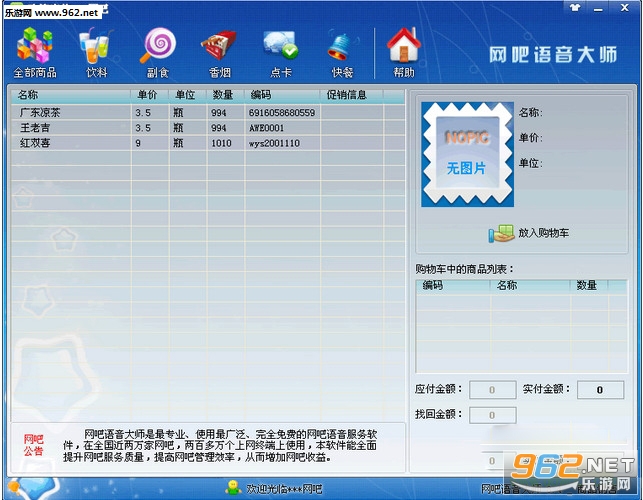Open 帮助 help house icon
The width and height of the screenshot is (643, 500).
click(x=404, y=53)
